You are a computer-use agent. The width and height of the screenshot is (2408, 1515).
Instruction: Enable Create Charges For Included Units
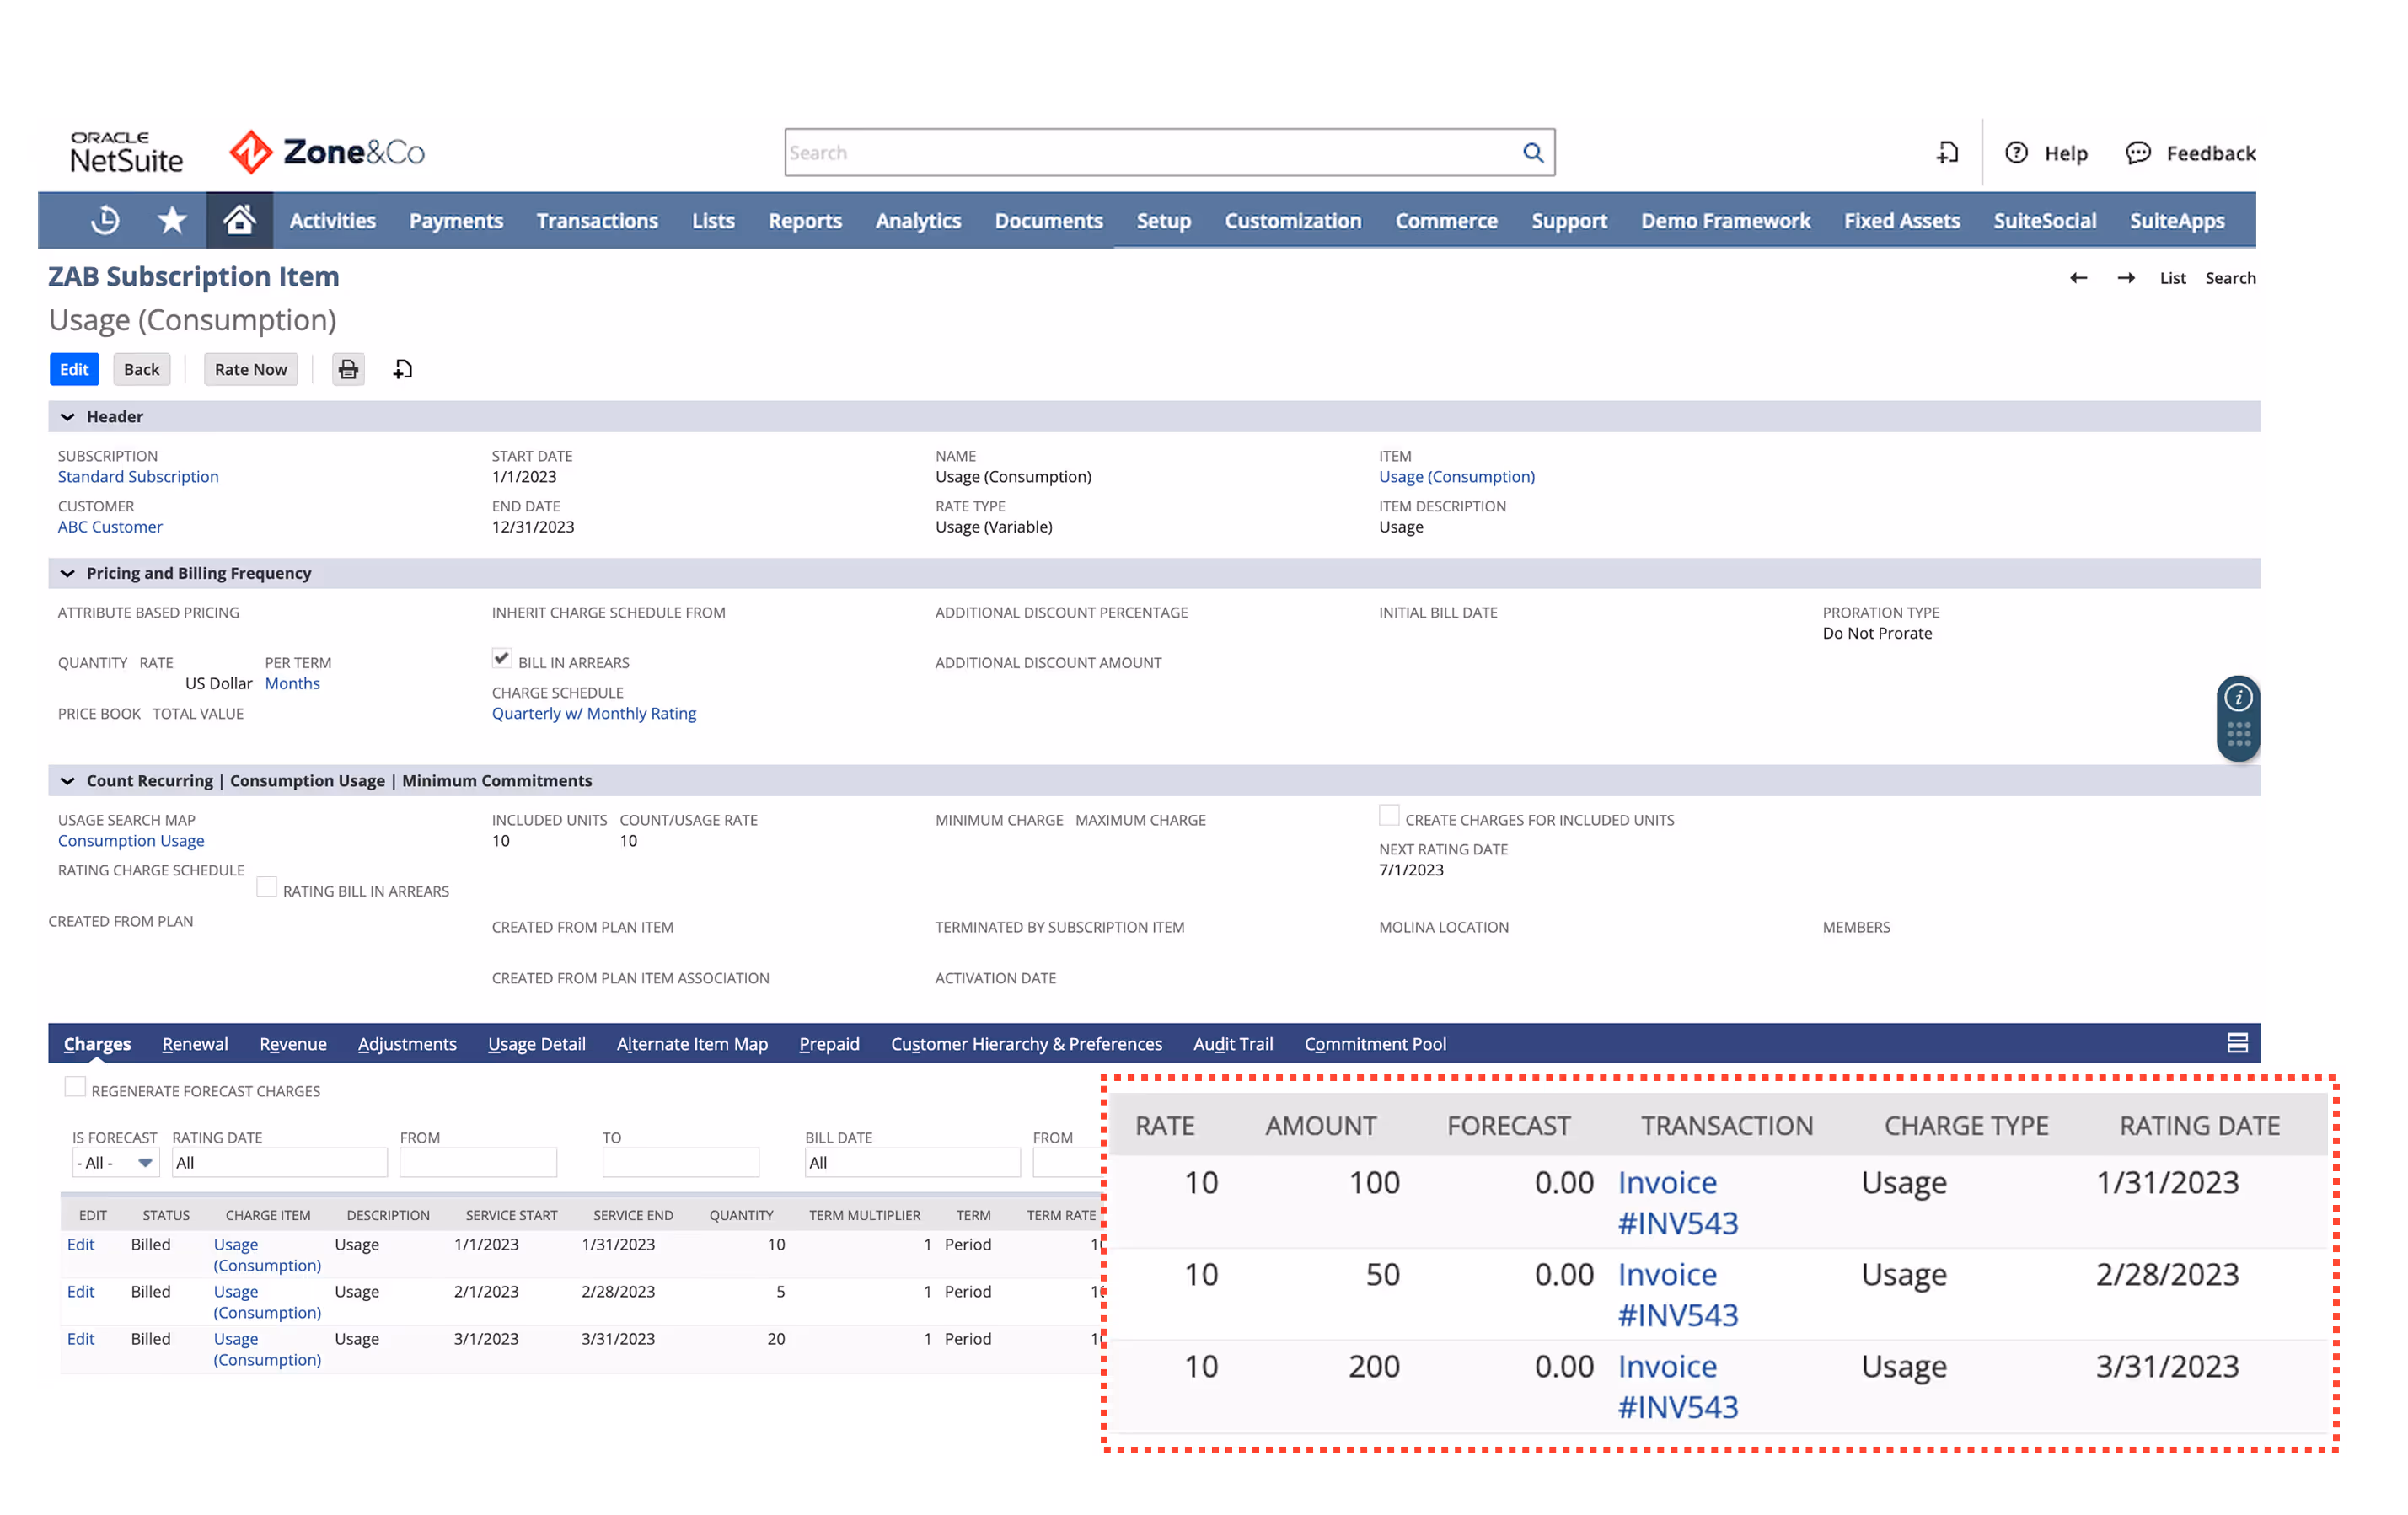coord(1388,815)
